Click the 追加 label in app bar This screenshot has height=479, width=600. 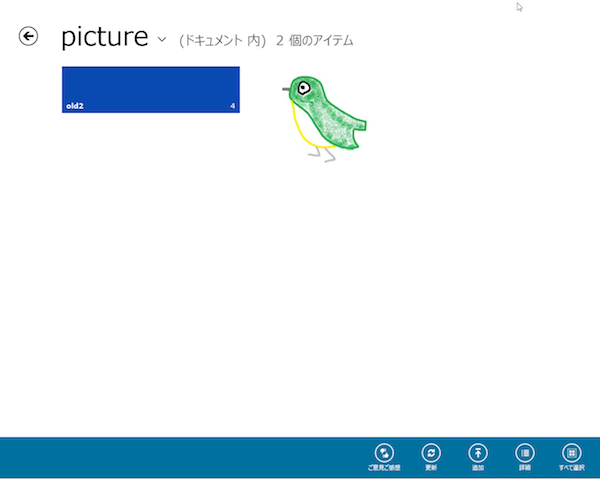(478, 468)
